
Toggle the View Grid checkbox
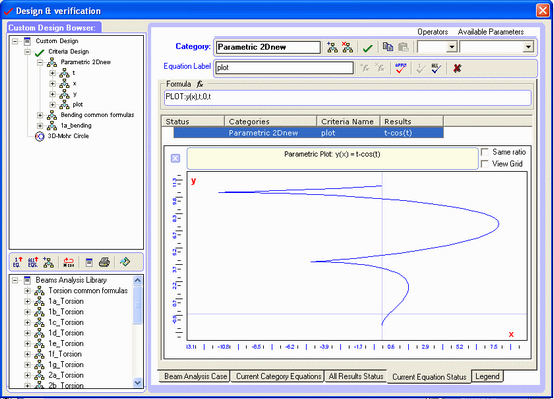[485, 164]
